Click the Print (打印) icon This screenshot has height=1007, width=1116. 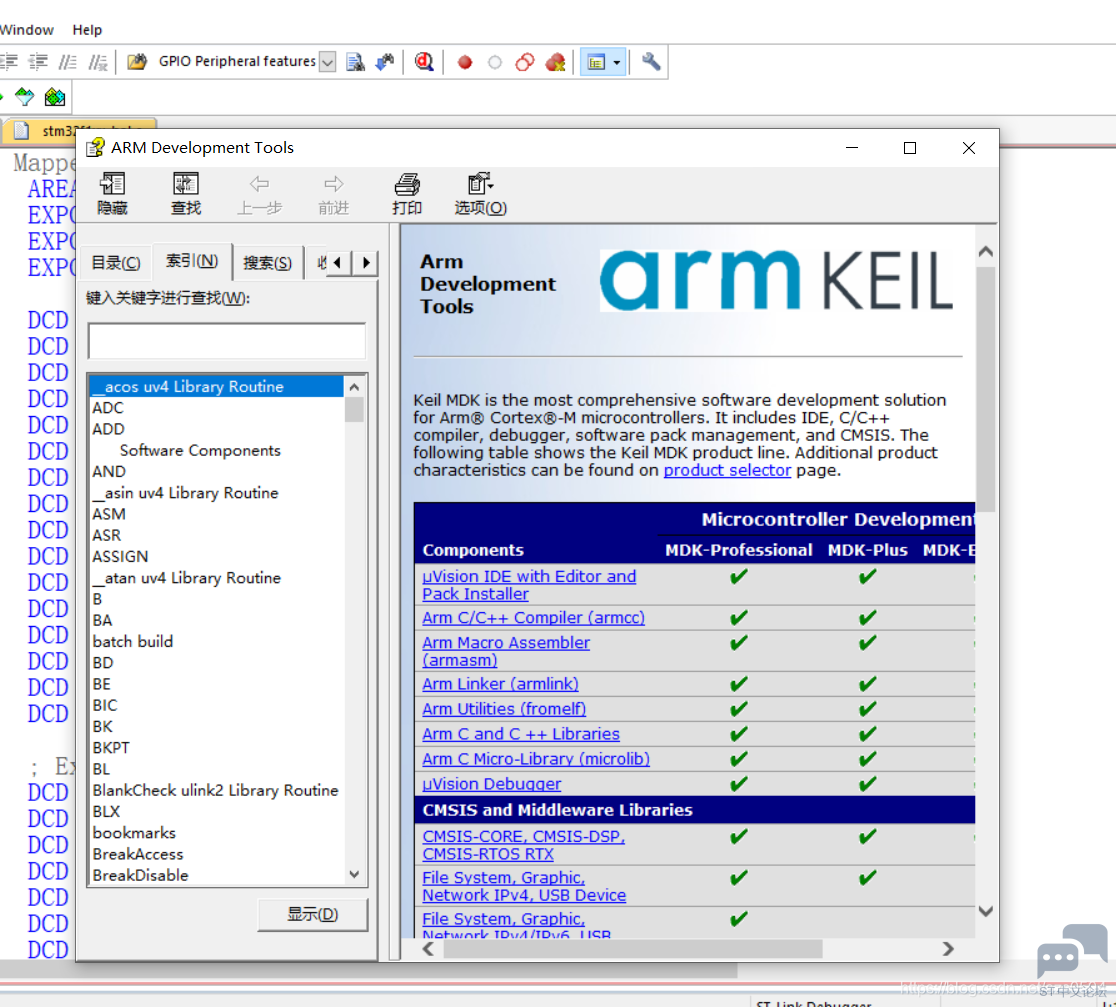(406, 193)
